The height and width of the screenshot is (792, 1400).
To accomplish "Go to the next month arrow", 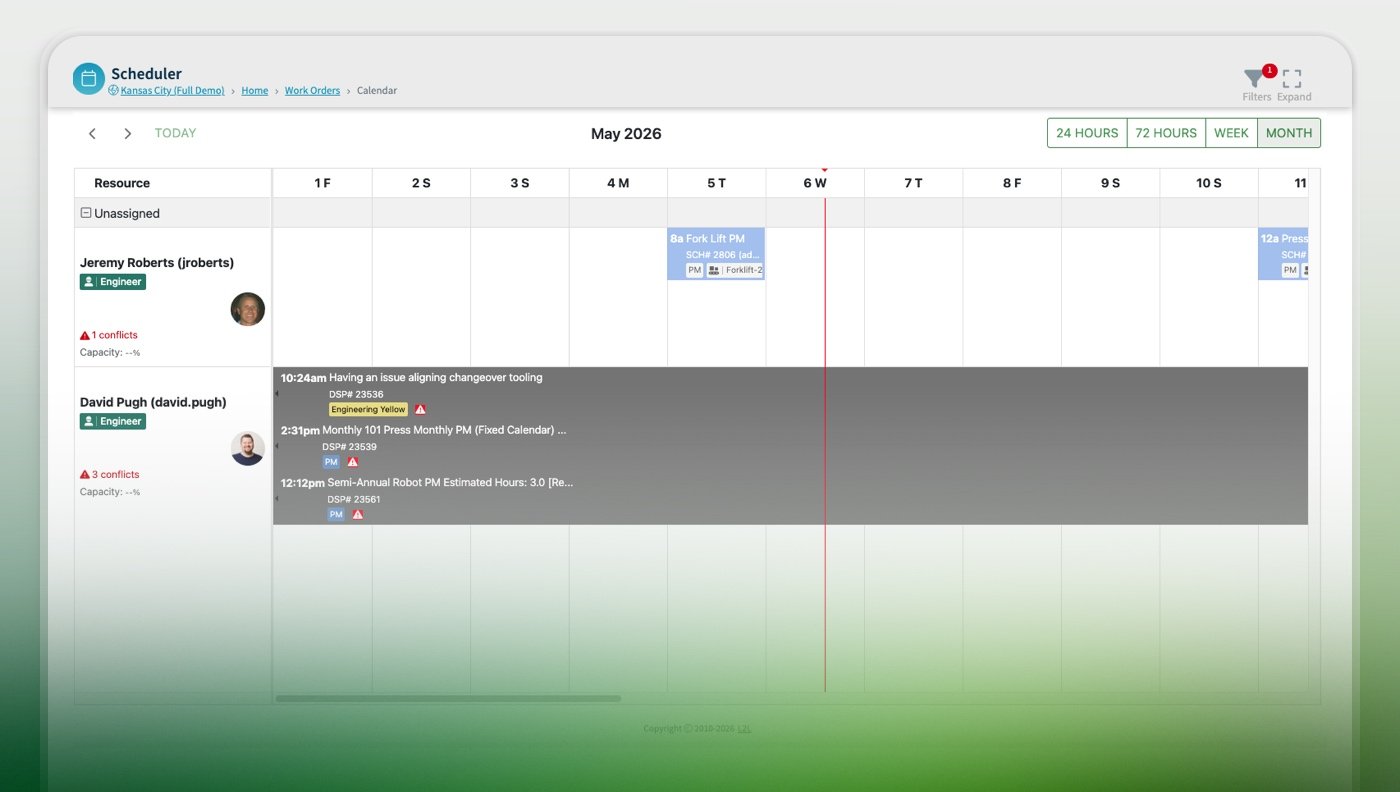I will pos(127,133).
